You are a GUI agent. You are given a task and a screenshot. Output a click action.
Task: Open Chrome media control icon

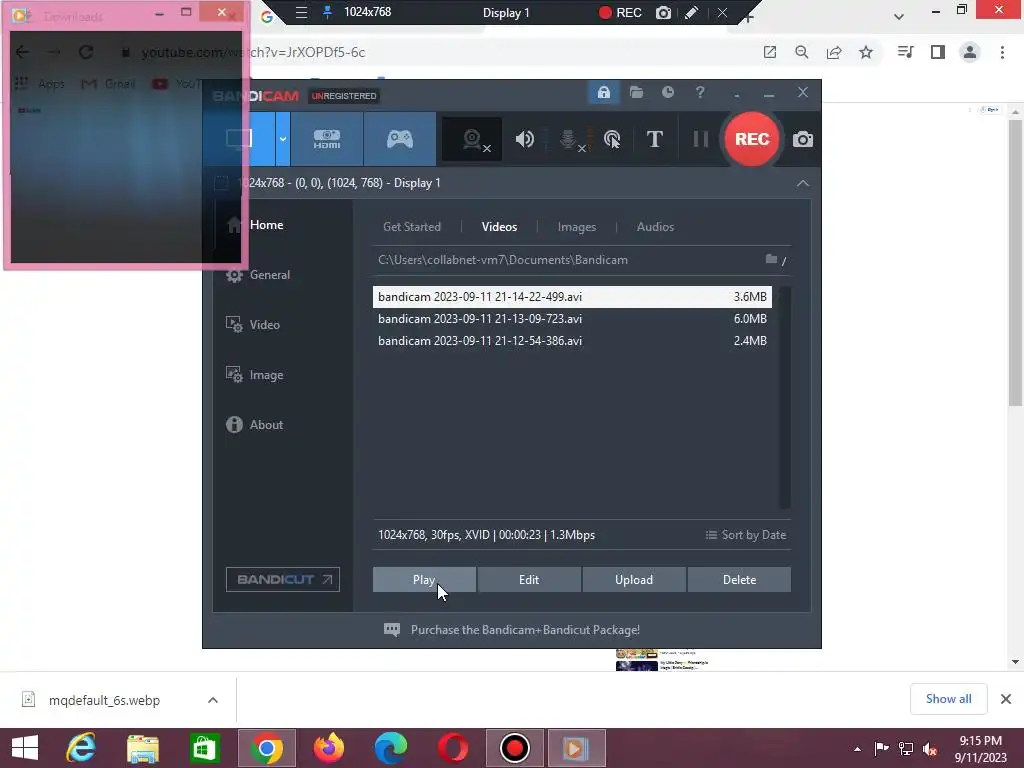(905, 52)
